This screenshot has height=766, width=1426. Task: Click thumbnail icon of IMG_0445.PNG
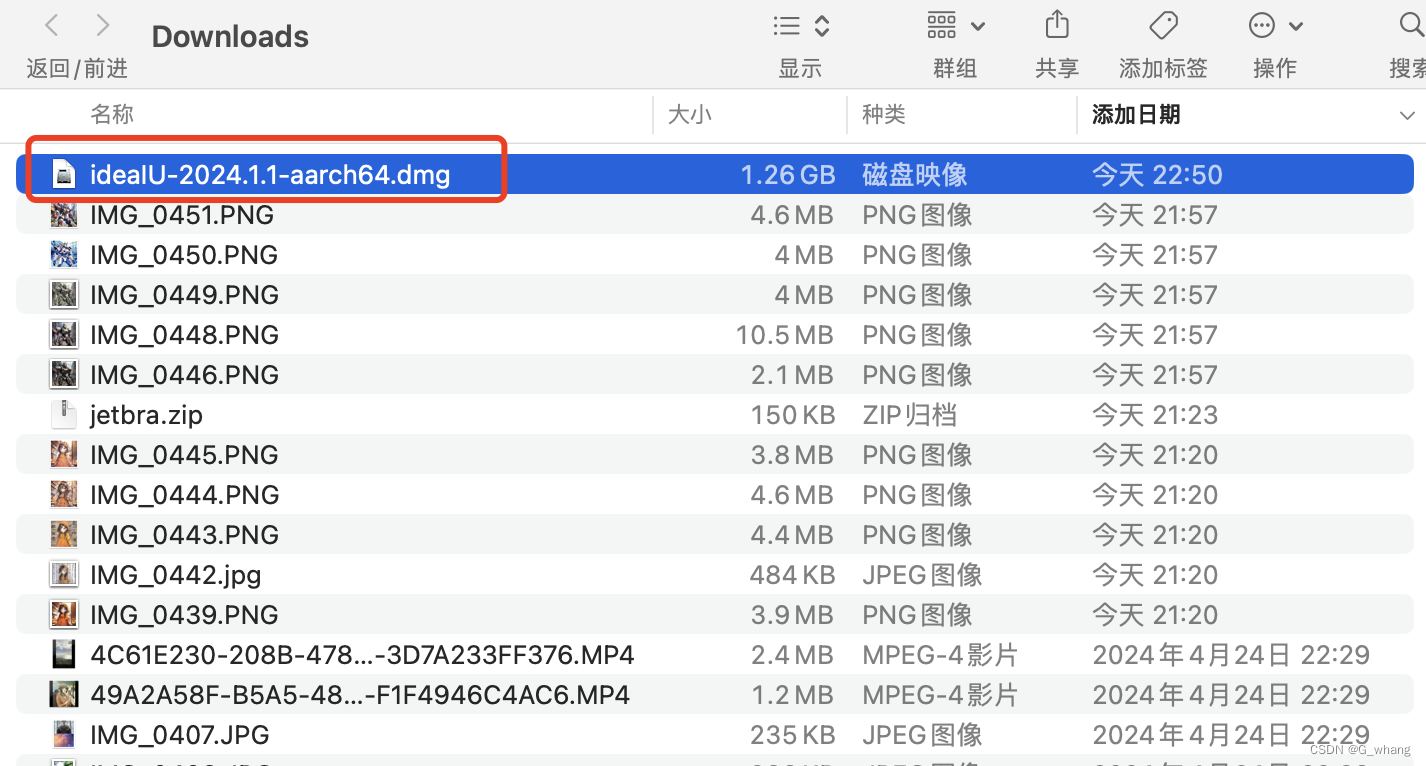tap(63, 455)
